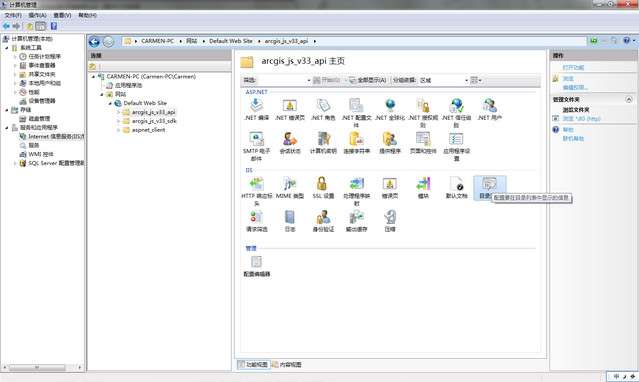The height and width of the screenshot is (382, 639).
Task: Select the 默认文档 icon
Action: [456, 188]
